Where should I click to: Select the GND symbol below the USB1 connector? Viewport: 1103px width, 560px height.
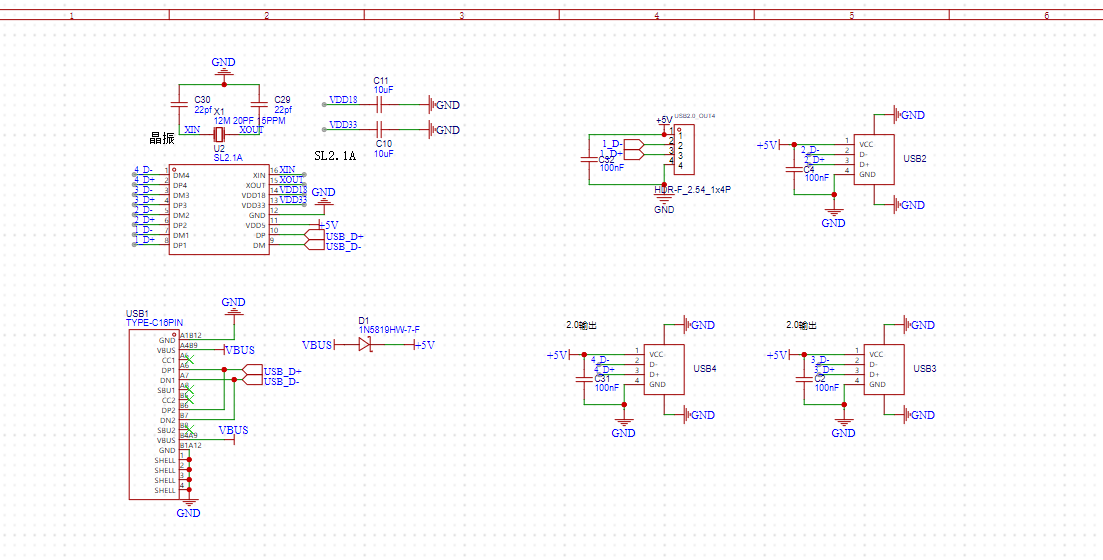(188, 503)
